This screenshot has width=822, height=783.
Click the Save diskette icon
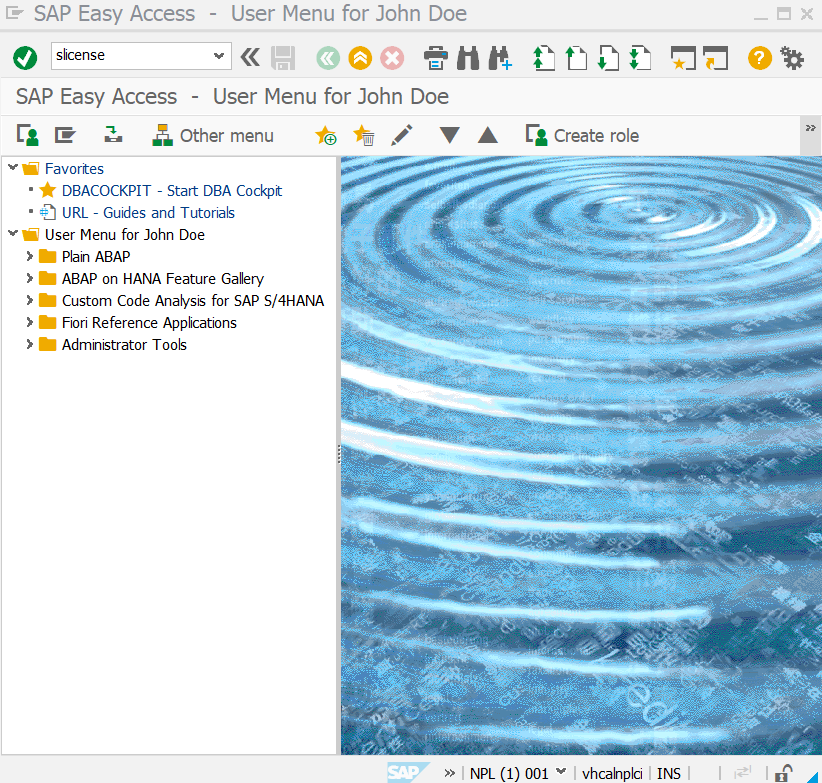[283, 58]
